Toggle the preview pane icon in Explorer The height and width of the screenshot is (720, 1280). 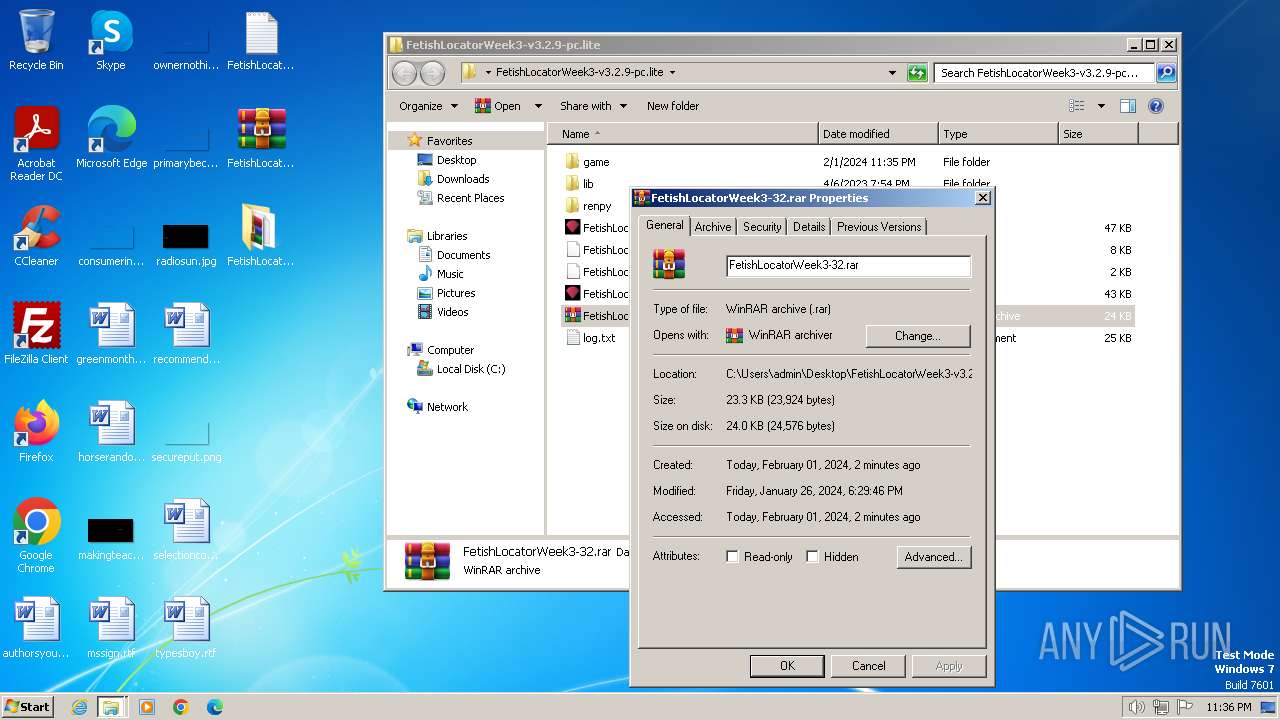[x=1128, y=106]
